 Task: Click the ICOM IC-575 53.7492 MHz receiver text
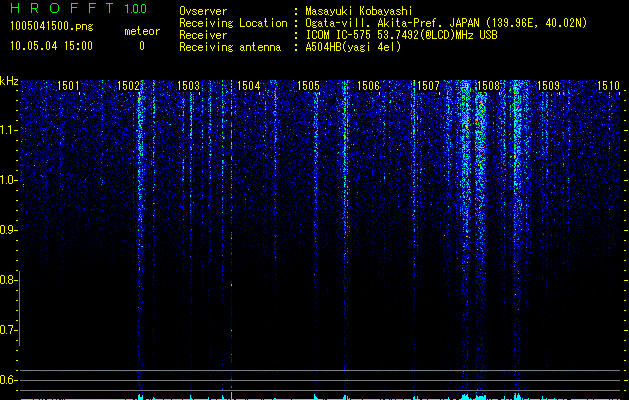[x=401, y=35]
